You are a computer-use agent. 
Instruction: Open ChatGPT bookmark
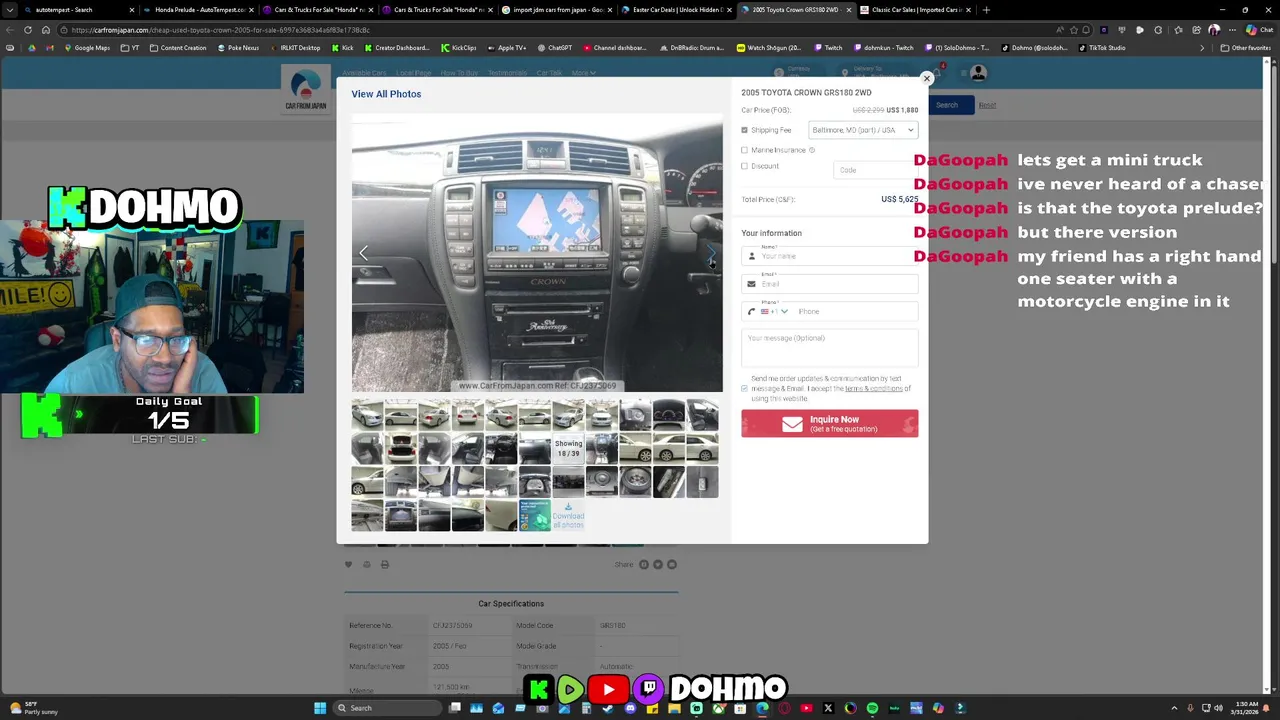pyautogui.click(x=555, y=48)
